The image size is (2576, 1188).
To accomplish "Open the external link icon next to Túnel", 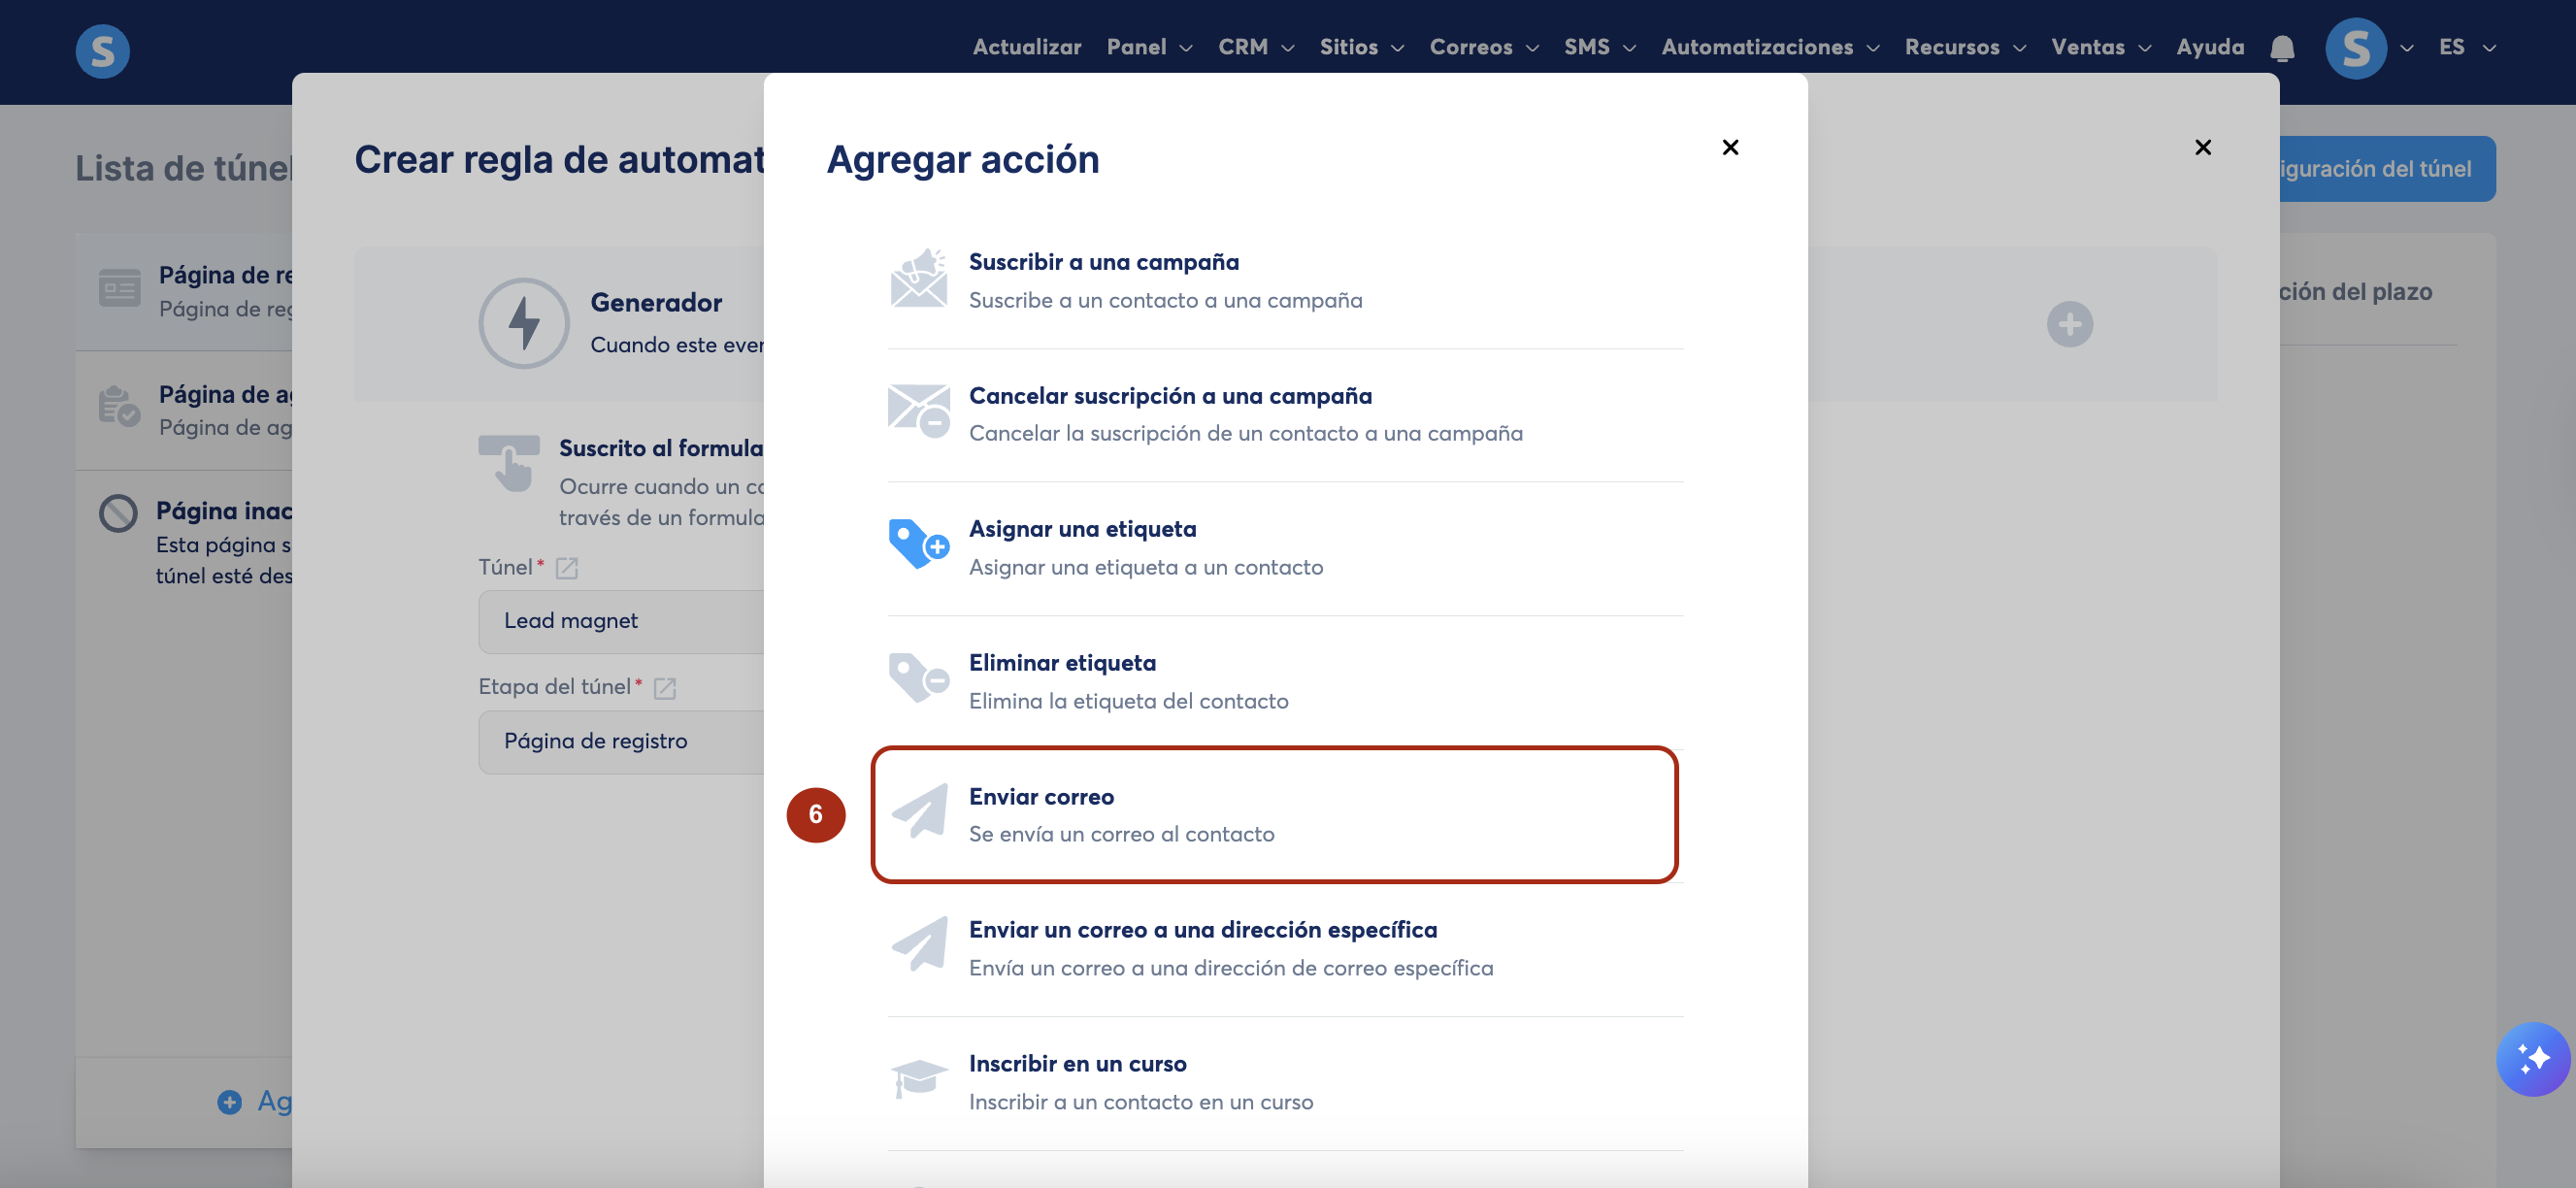I will click(x=567, y=568).
